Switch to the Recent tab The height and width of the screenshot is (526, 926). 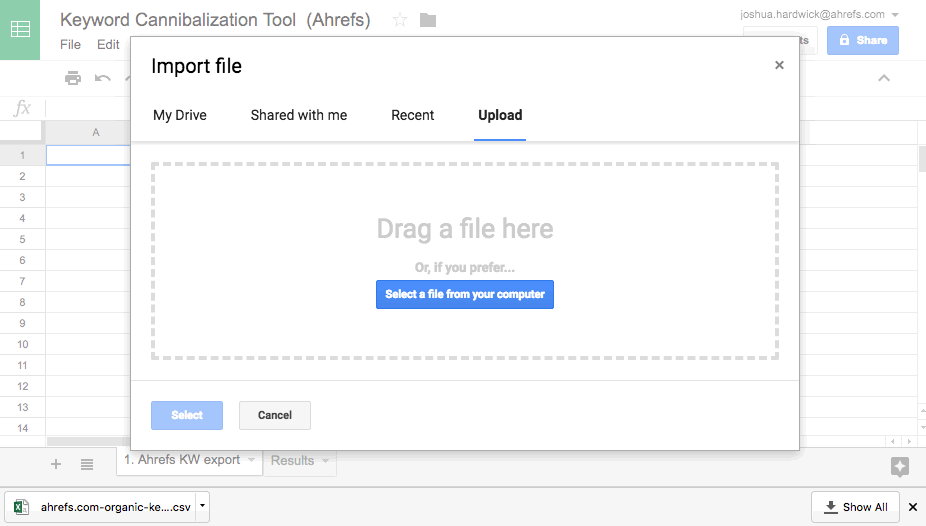412,115
